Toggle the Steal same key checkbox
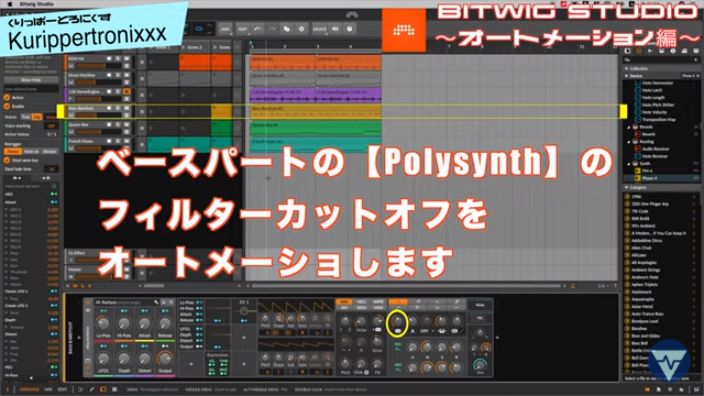Screen dimensions: 704x396 pos(7,160)
